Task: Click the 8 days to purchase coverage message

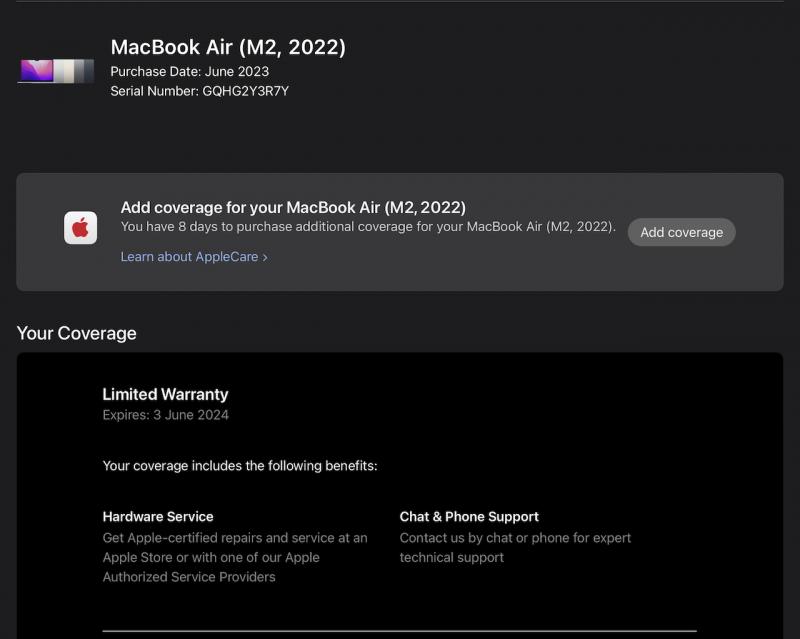Action: pos(368,227)
